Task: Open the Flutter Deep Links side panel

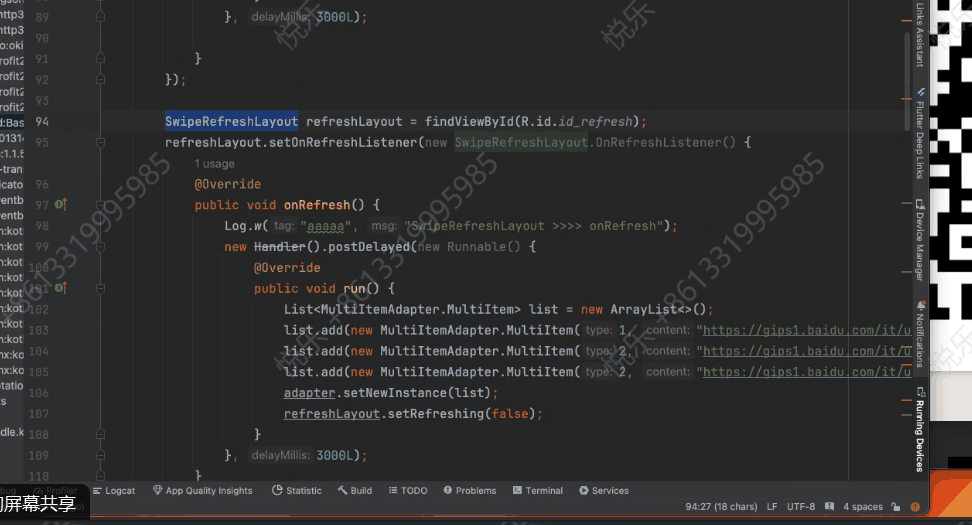Action: pyautogui.click(x=920, y=133)
